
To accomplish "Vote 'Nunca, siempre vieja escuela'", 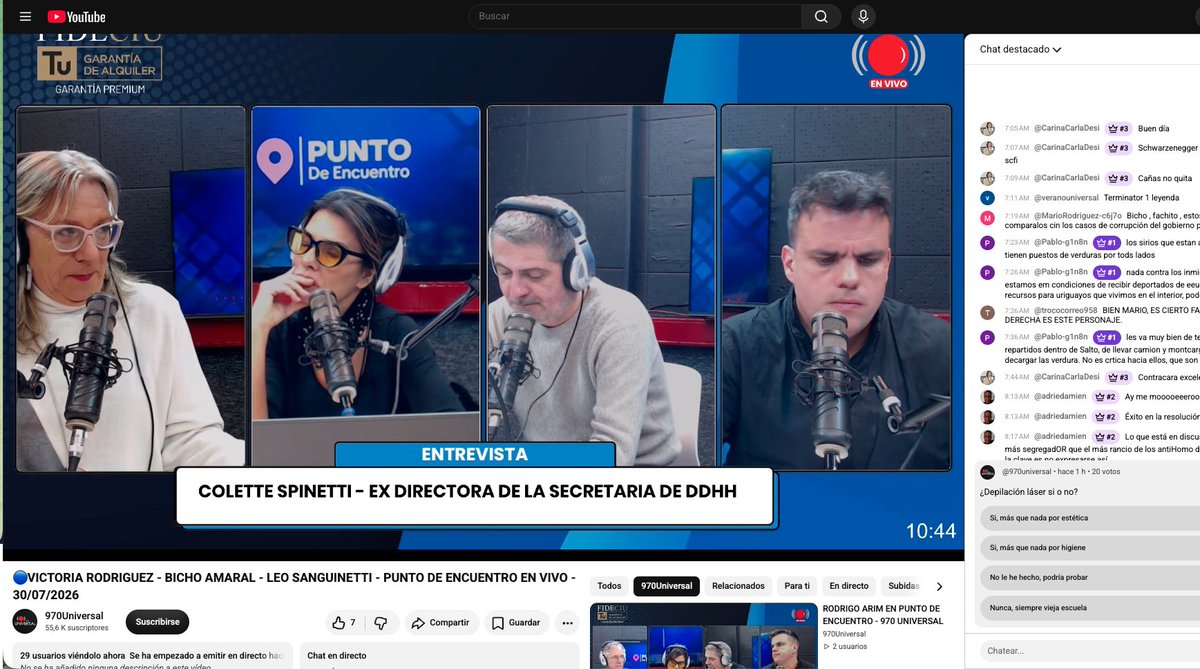I will 1088,608.
